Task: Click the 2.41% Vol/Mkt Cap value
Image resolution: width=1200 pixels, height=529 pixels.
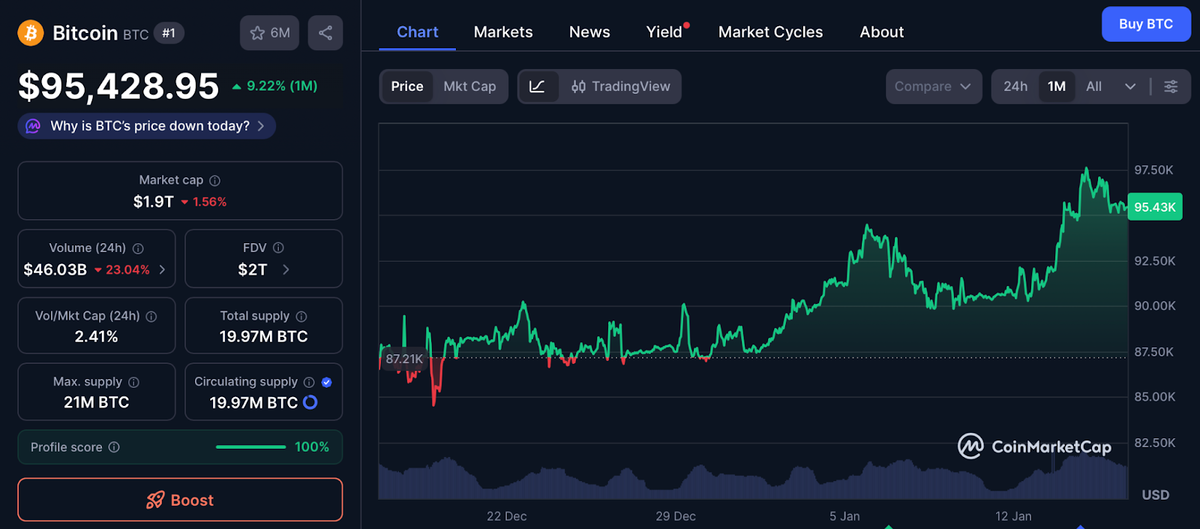Action: [97, 337]
